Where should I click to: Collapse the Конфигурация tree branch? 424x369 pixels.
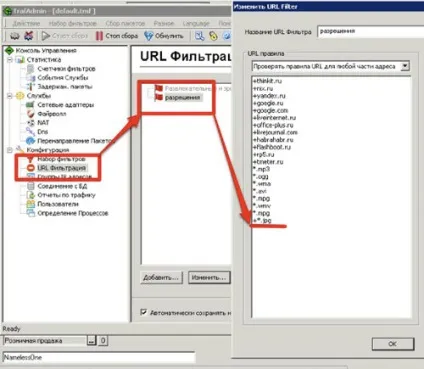click(x=10, y=150)
